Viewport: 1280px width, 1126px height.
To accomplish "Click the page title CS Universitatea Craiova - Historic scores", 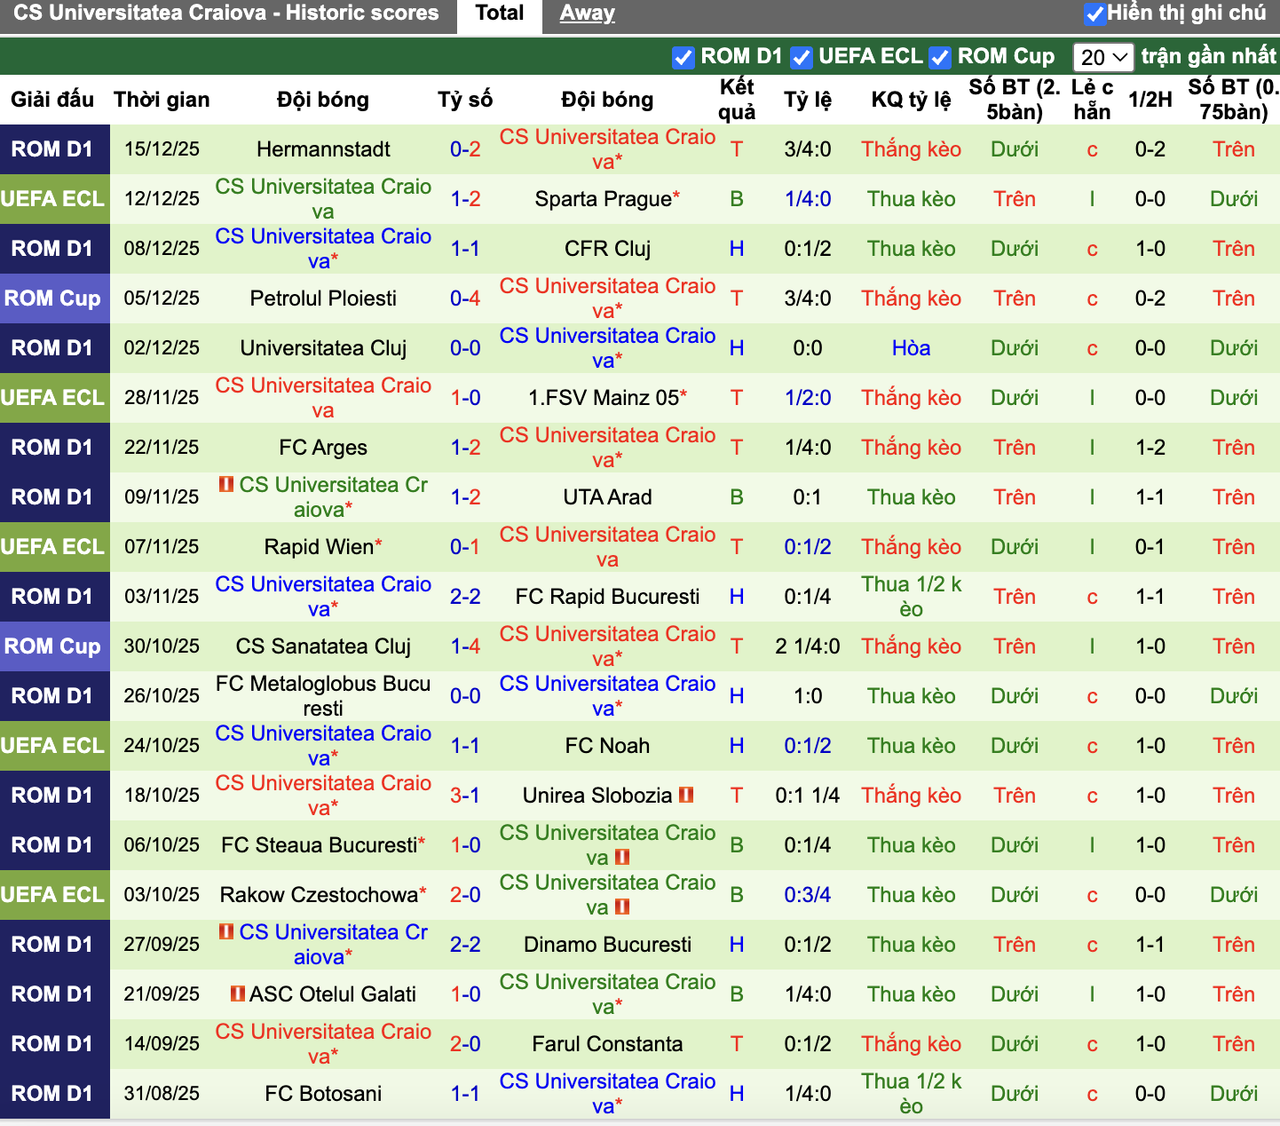I will pyautogui.click(x=226, y=14).
